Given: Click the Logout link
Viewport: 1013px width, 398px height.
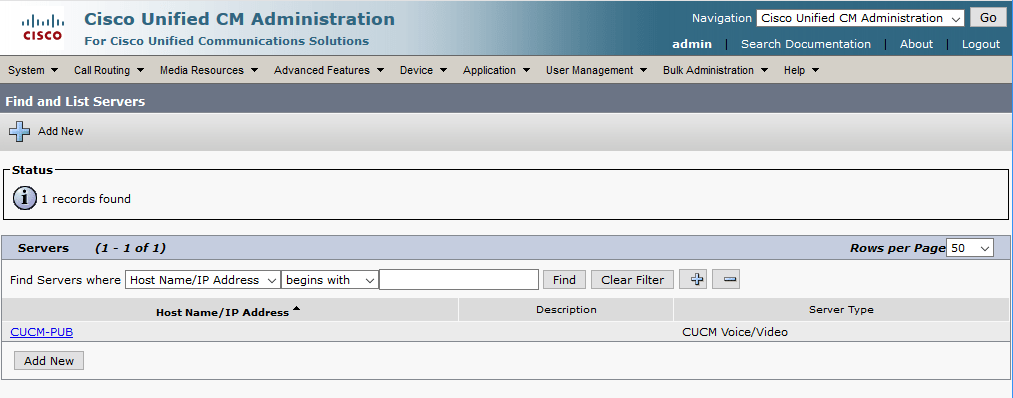Looking at the screenshot, I should point(981,44).
